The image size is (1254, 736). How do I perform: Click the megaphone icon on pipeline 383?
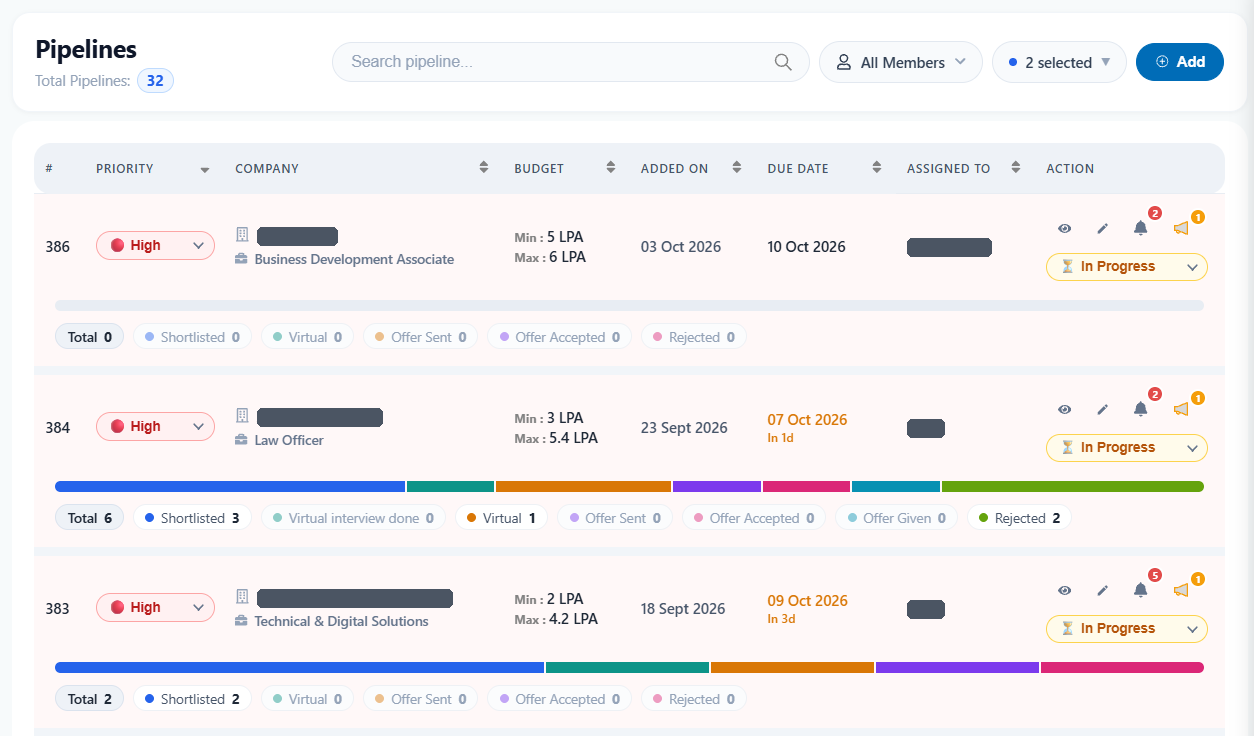(x=1181, y=590)
